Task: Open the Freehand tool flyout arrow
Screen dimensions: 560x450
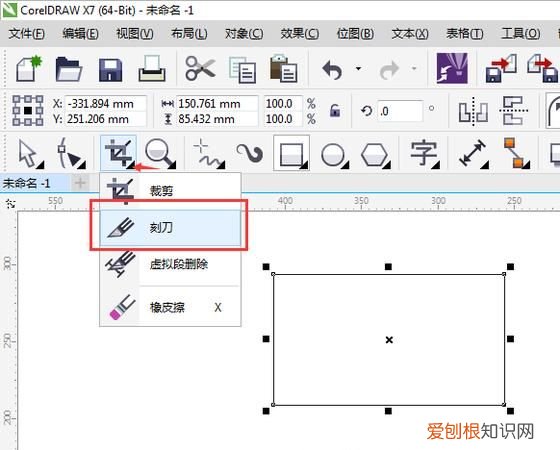Action: 222,165
